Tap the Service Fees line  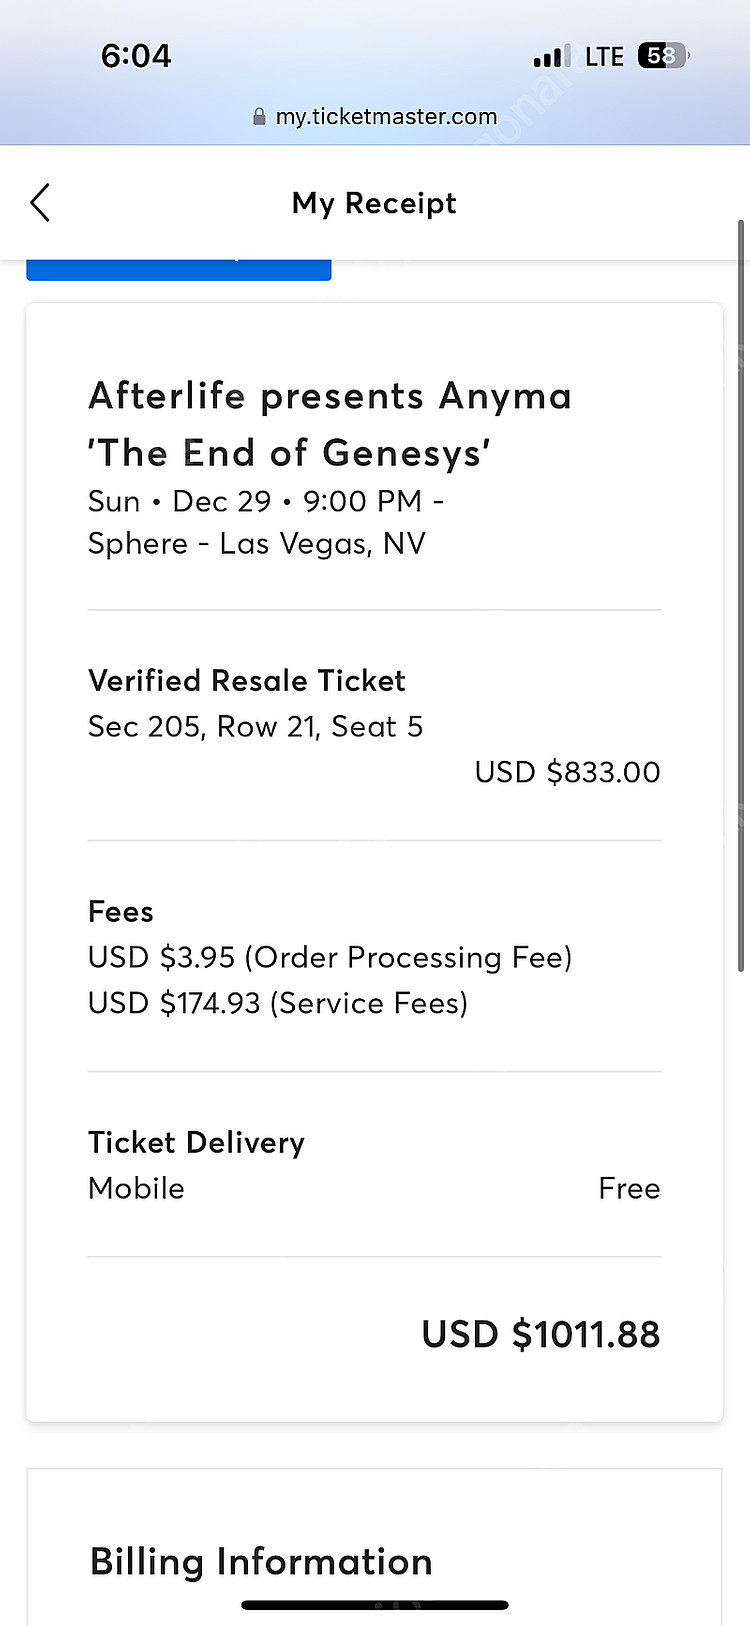(x=278, y=1004)
